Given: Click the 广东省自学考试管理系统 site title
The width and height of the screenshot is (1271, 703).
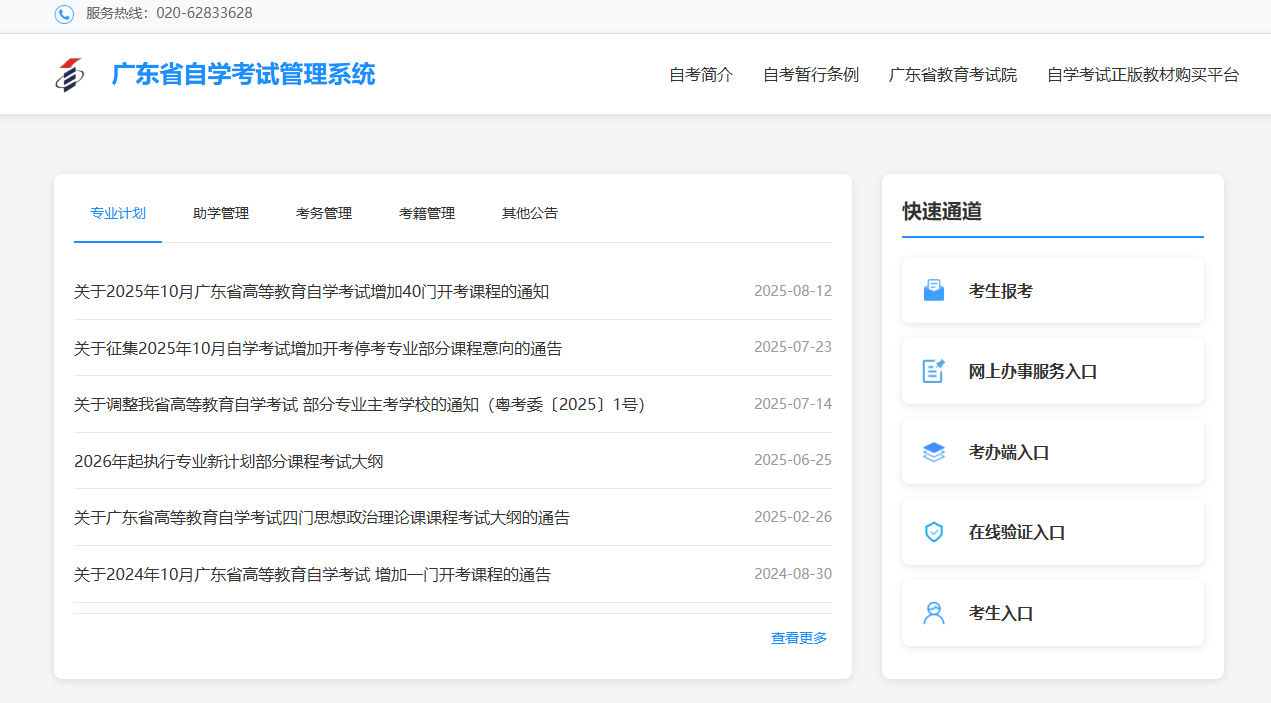Looking at the screenshot, I should (243, 75).
